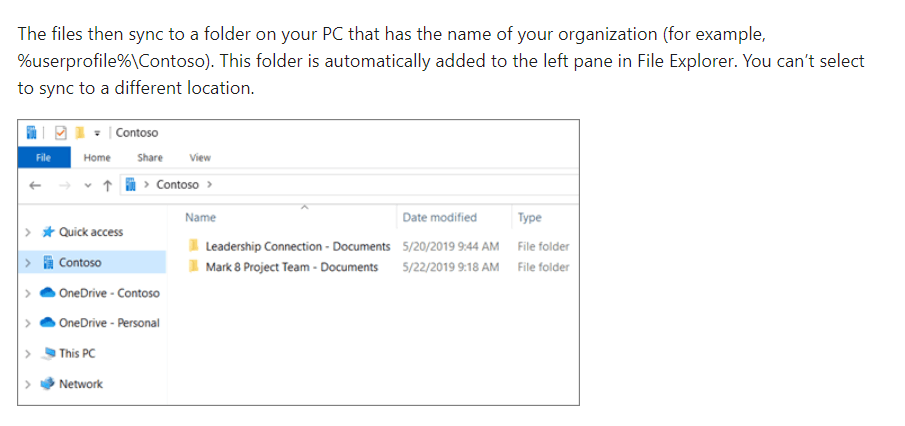Click the New folder icon in title bar
Viewport: 905px width, 426px height.
(x=80, y=133)
